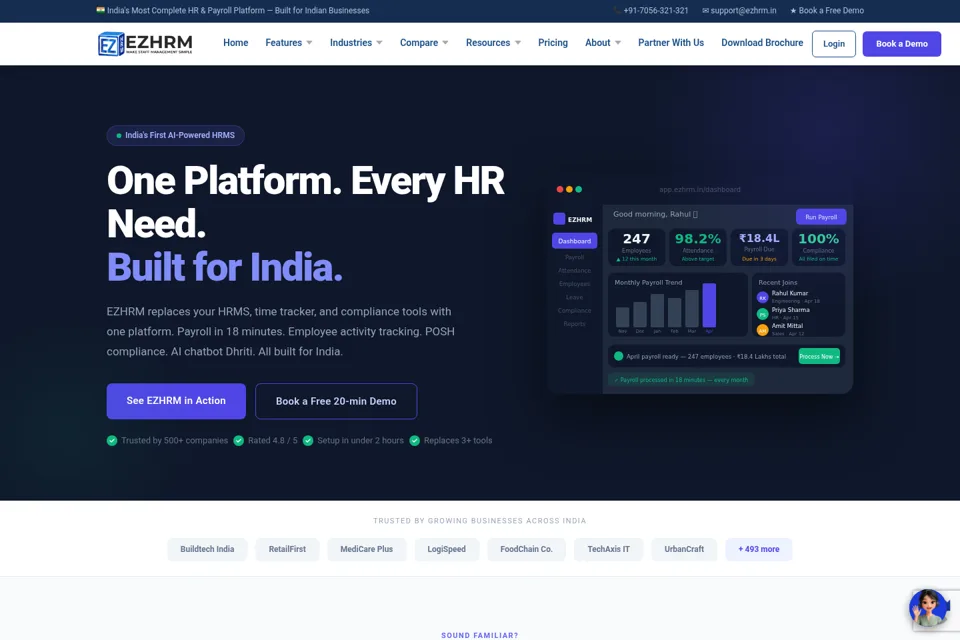Viewport: 960px width, 640px height.
Task: Click the RetailFirst company chip
Action: click(x=287, y=549)
